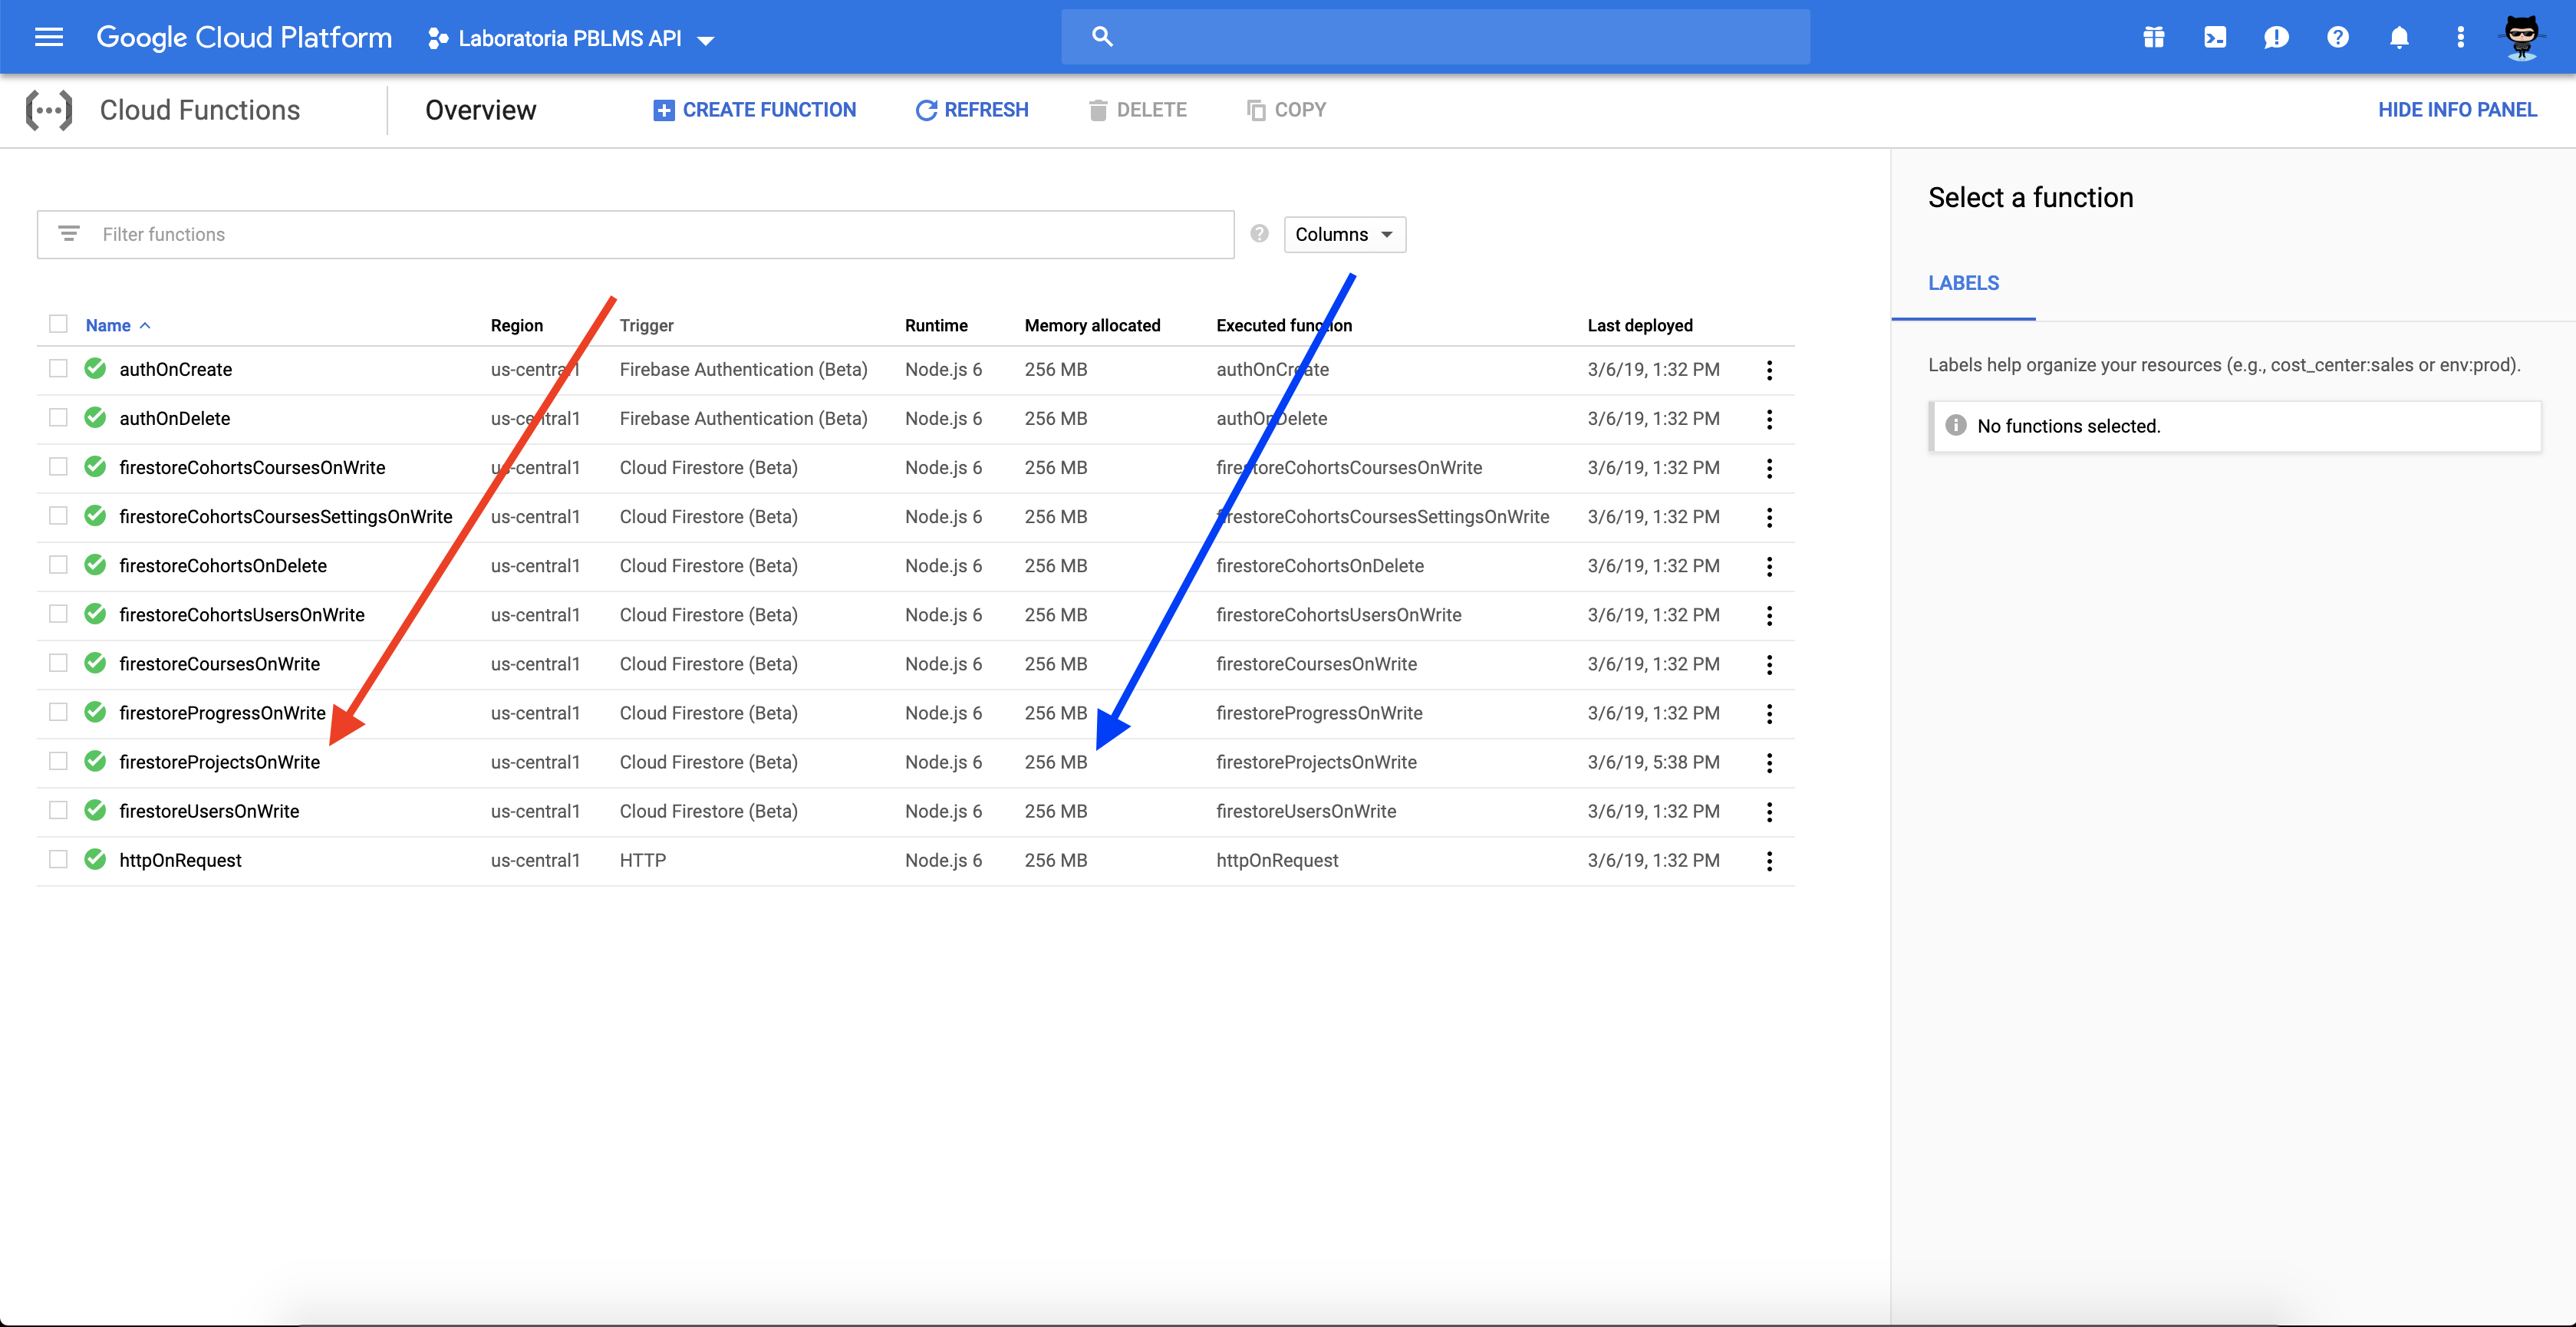This screenshot has width=2576, height=1327.
Task: Click HIDE INFO PANEL link
Action: click(2456, 110)
